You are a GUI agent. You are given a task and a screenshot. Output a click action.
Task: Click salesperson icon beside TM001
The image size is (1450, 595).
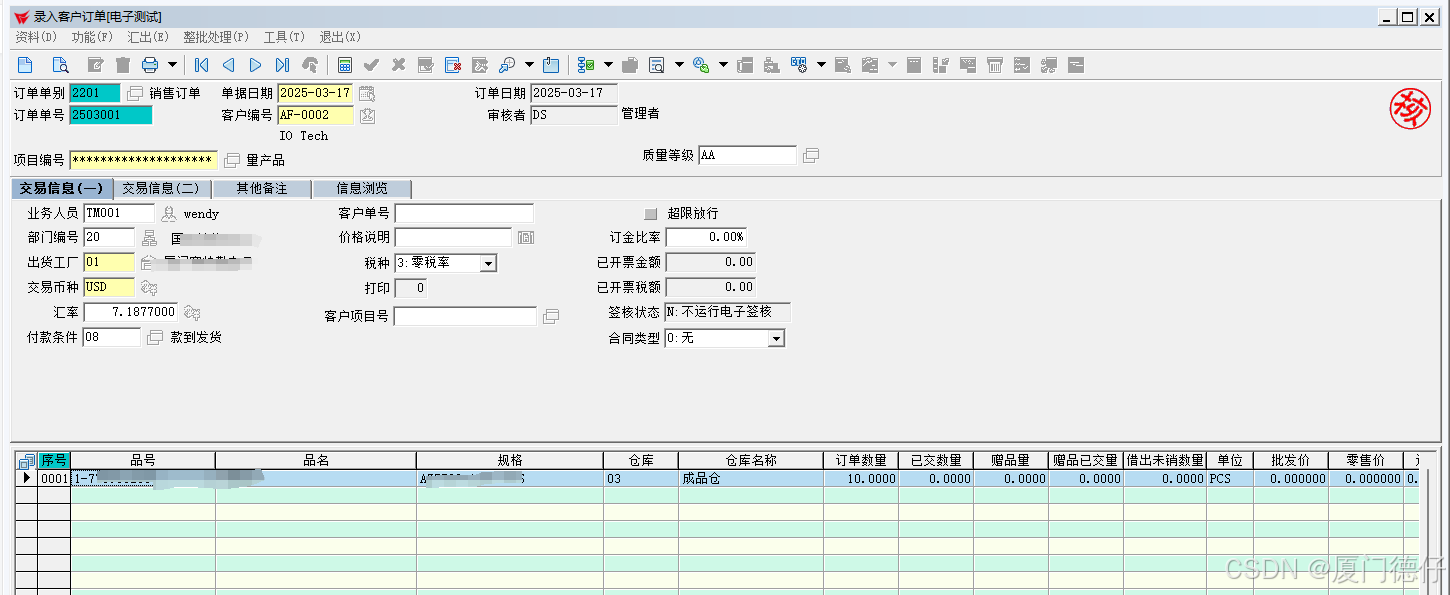click(x=169, y=213)
